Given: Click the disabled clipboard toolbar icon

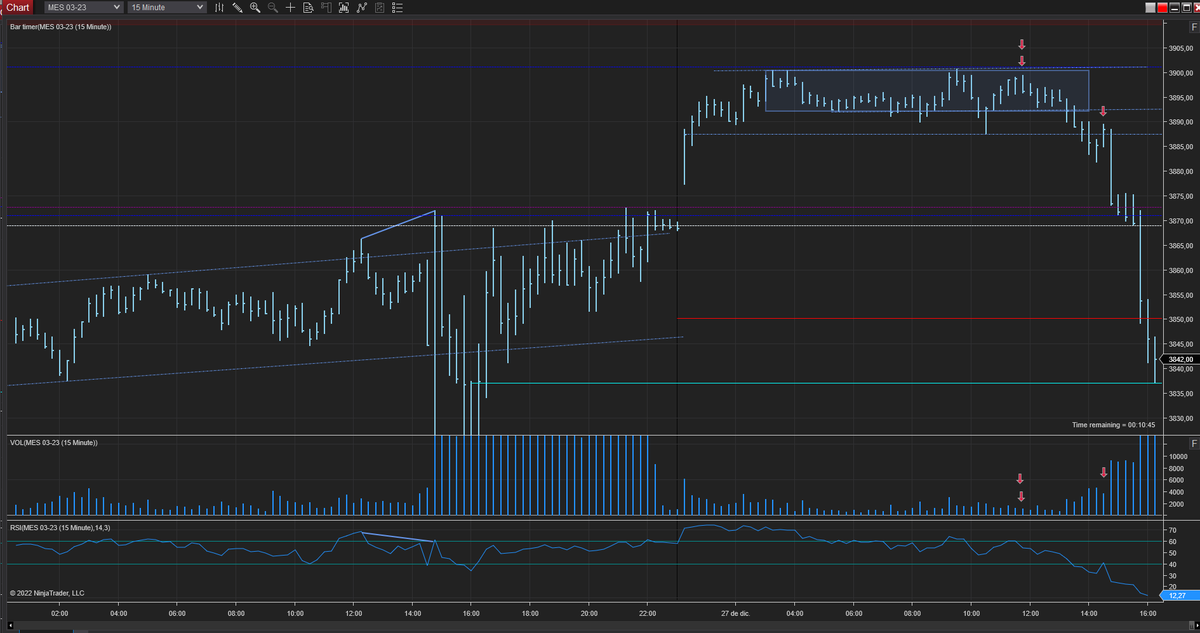Looking at the screenshot, I should (380, 7).
